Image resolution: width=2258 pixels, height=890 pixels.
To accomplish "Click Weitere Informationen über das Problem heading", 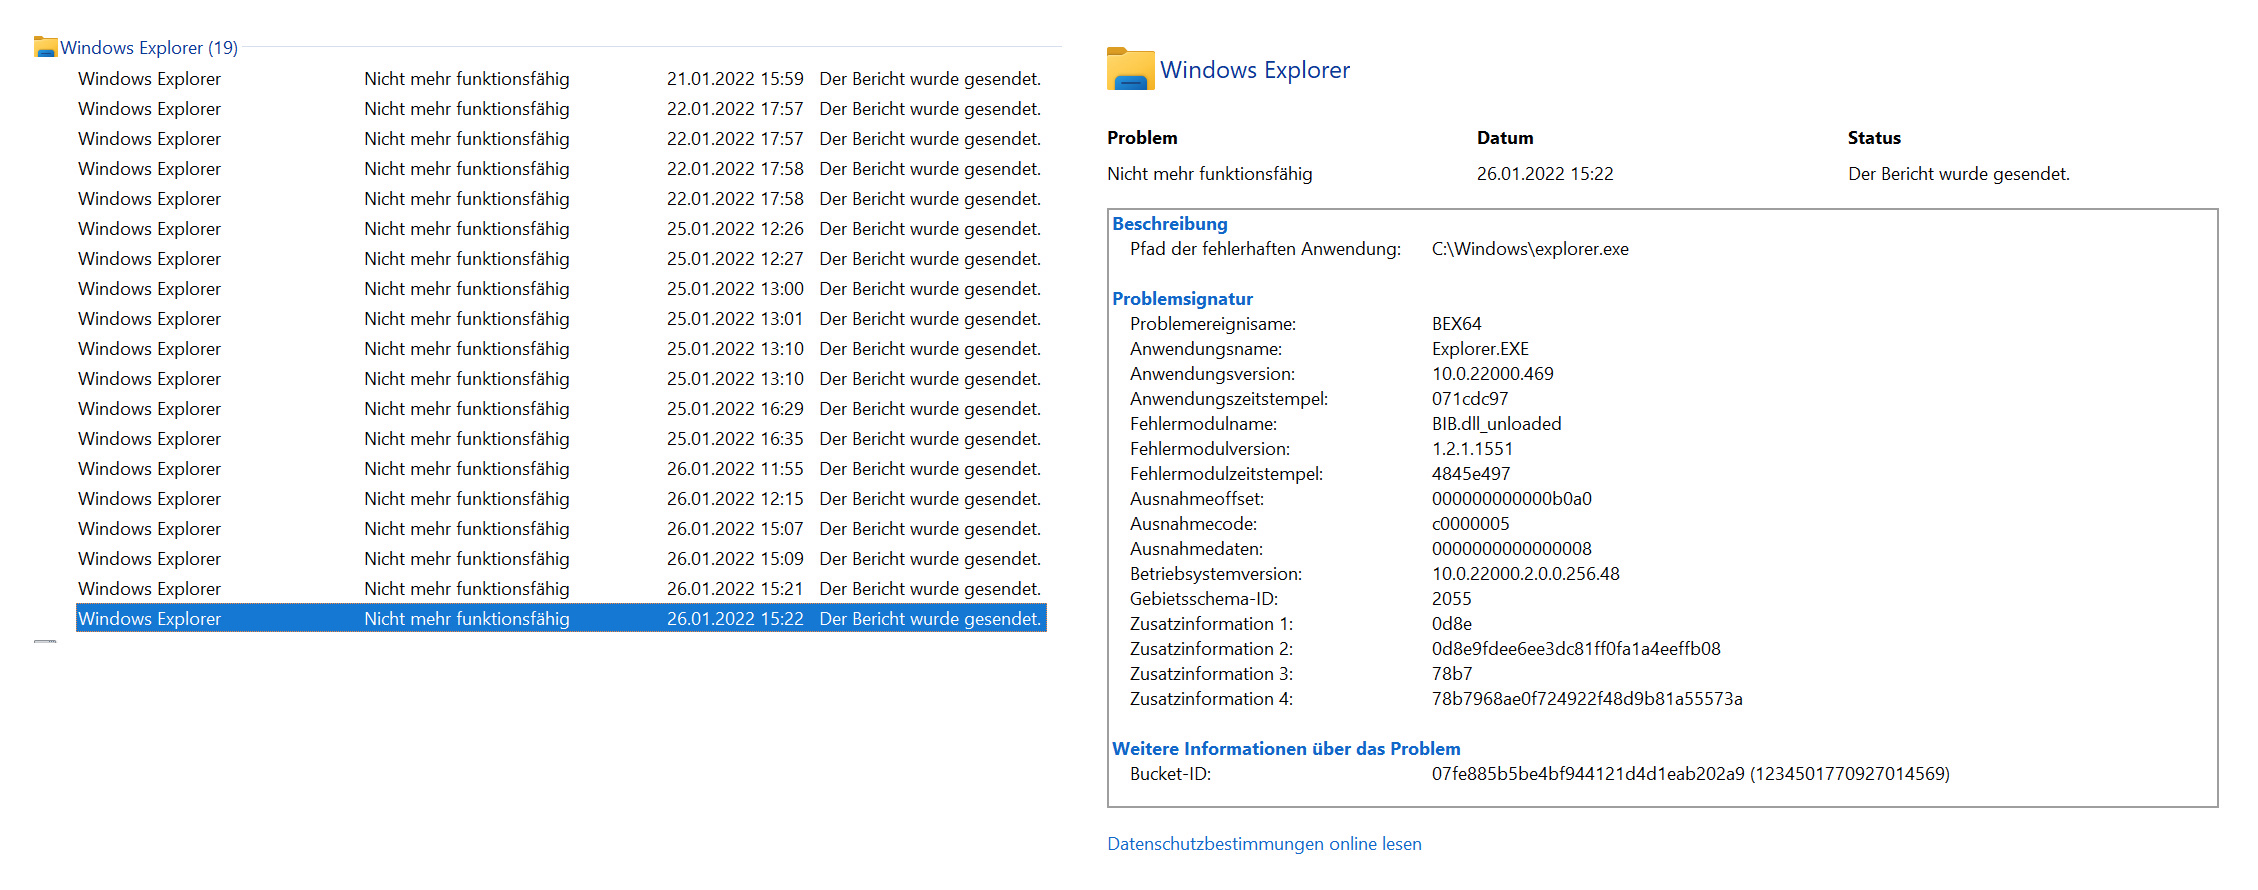I will pos(1286,749).
